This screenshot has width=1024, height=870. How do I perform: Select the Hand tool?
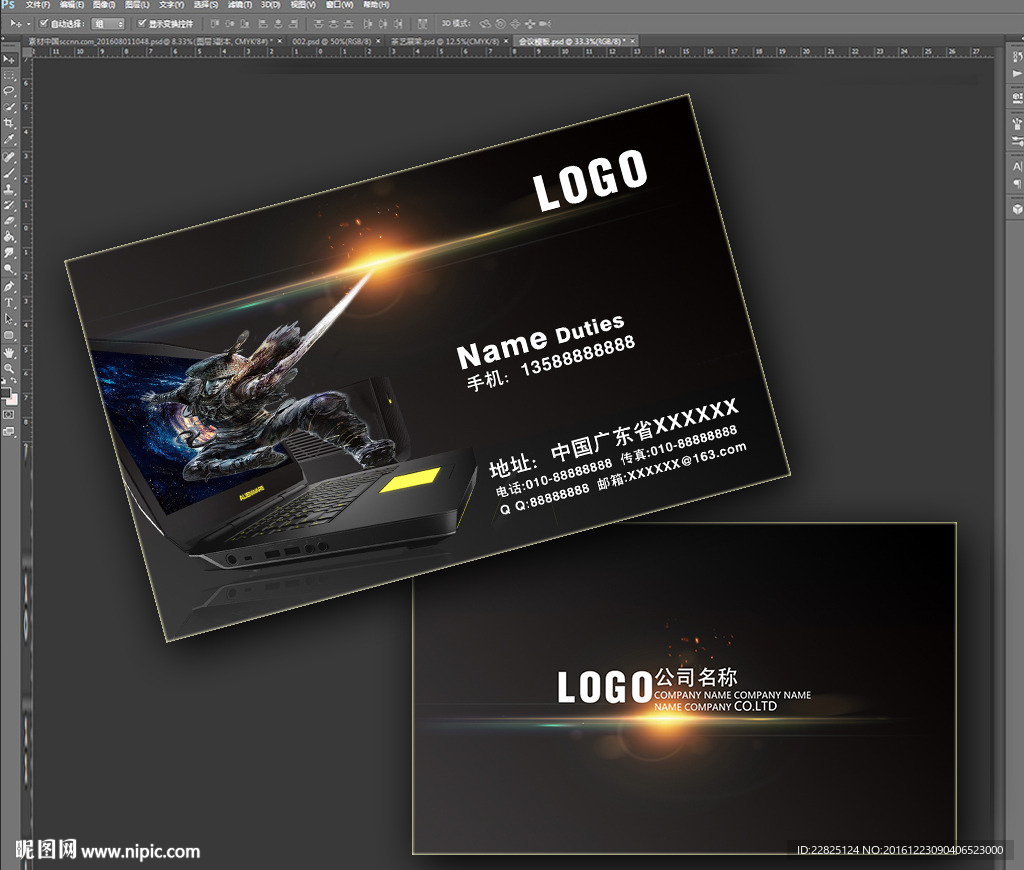(x=8, y=353)
